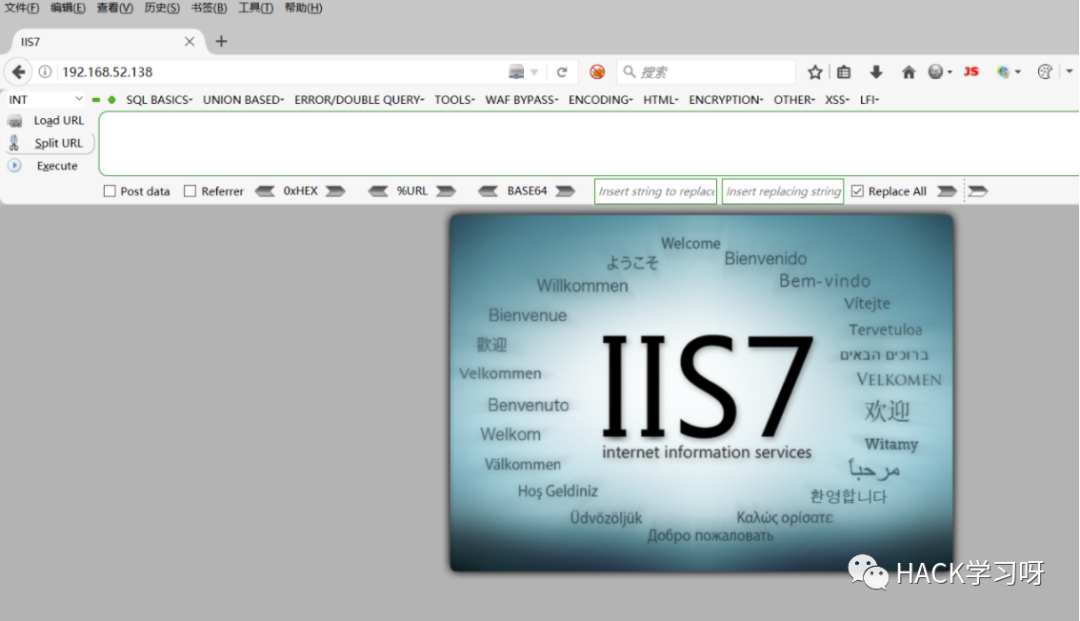
Task: Click the green circle HackBar icon
Action: pyautogui.click(x=112, y=100)
